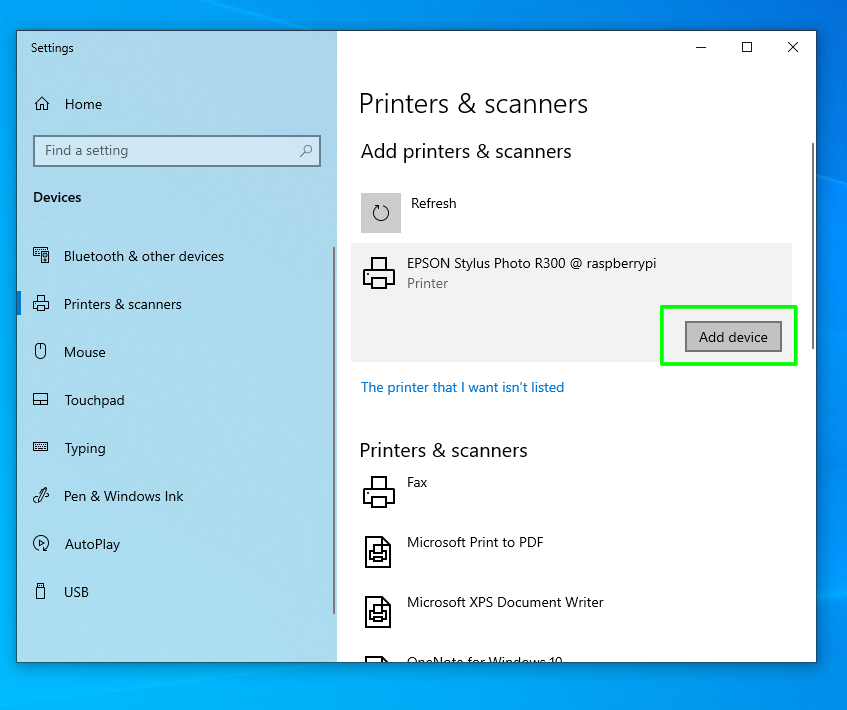This screenshot has height=710, width=847.
Task: Click the OneNote for Windows 10 entry
Action: 485,661
